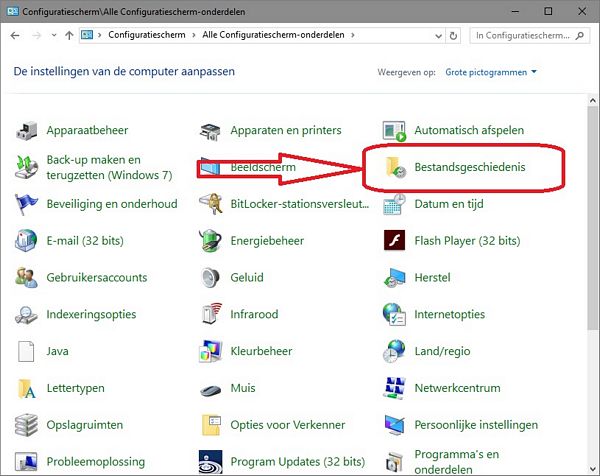Open Probleemoplossing icon
Viewport: 600px width, 476px height.
click(x=26, y=461)
